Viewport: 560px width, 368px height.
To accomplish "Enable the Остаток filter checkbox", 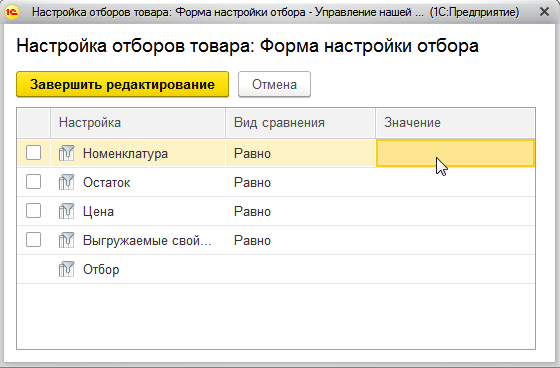I will click(x=34, y=182).
